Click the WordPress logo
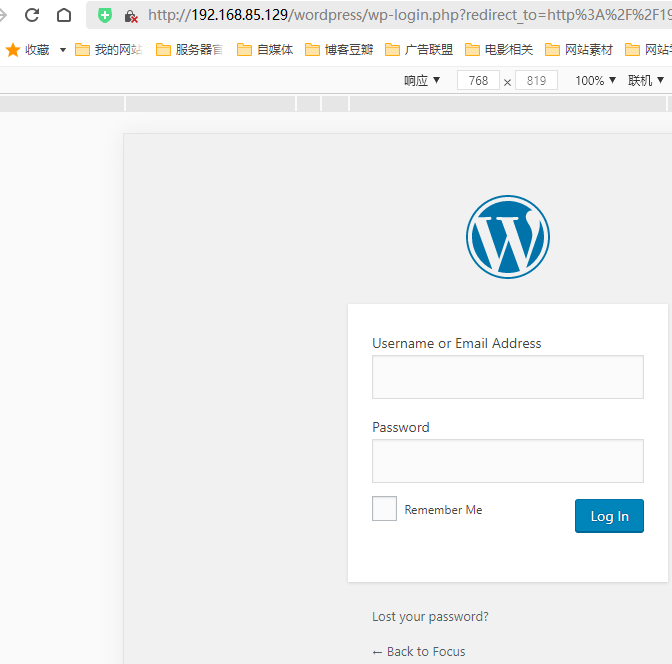 tap(507, 236)
